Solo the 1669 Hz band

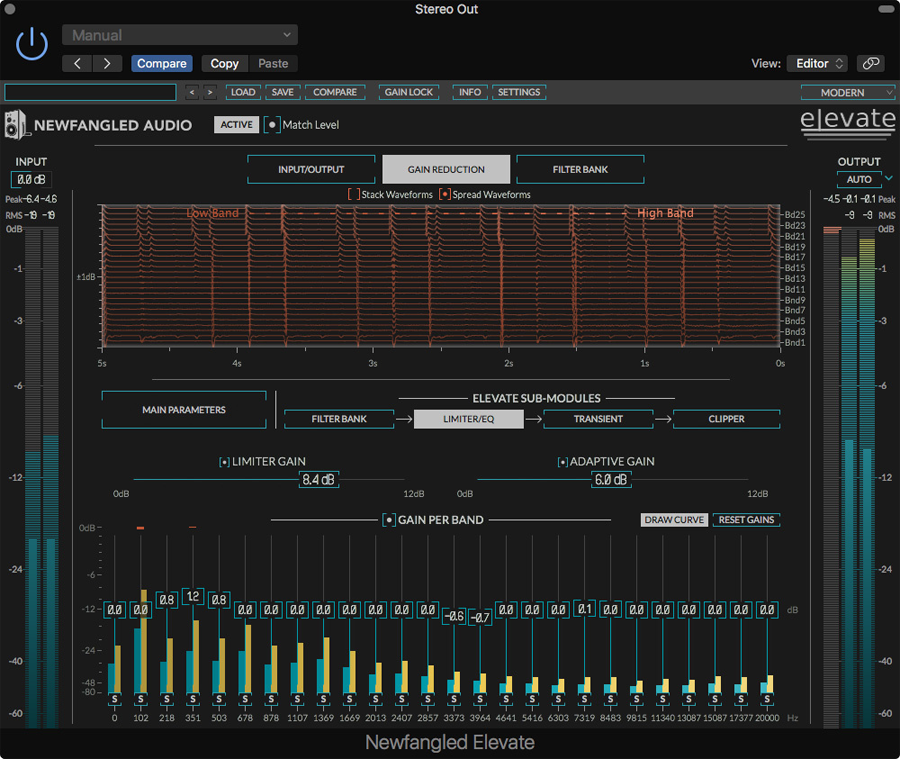[350, 699]
